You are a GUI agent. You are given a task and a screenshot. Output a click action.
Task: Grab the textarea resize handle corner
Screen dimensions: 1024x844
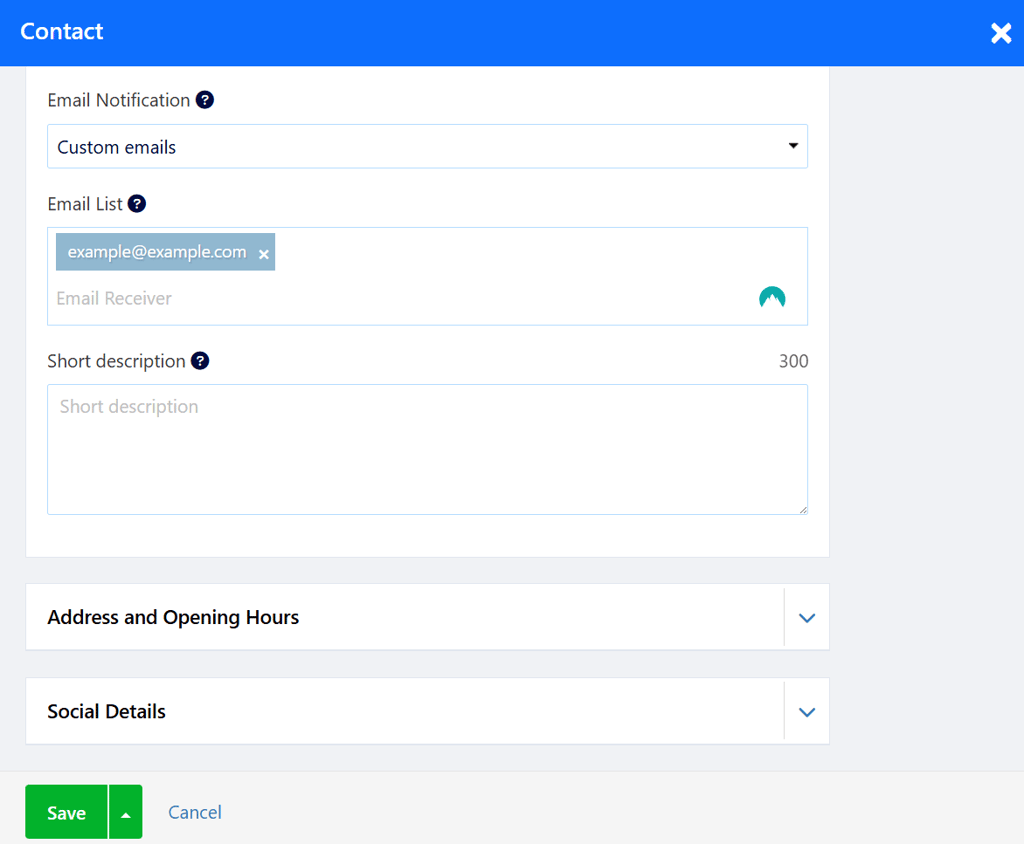[803, 510]
